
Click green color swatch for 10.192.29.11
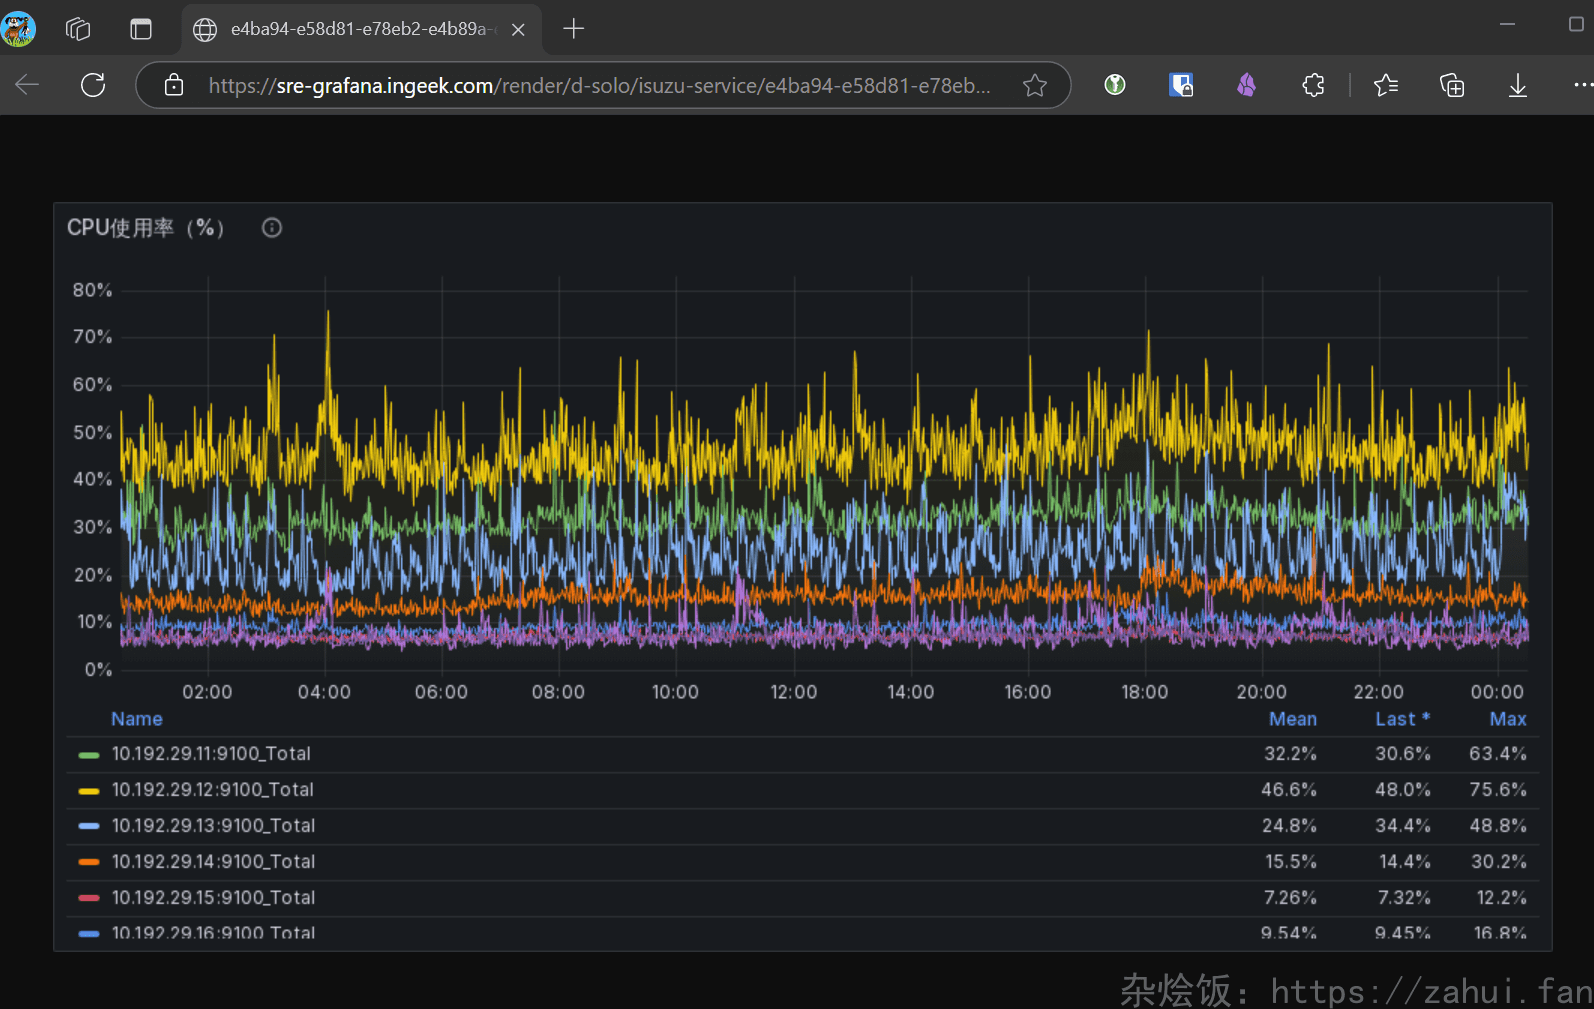coord(89,755)
